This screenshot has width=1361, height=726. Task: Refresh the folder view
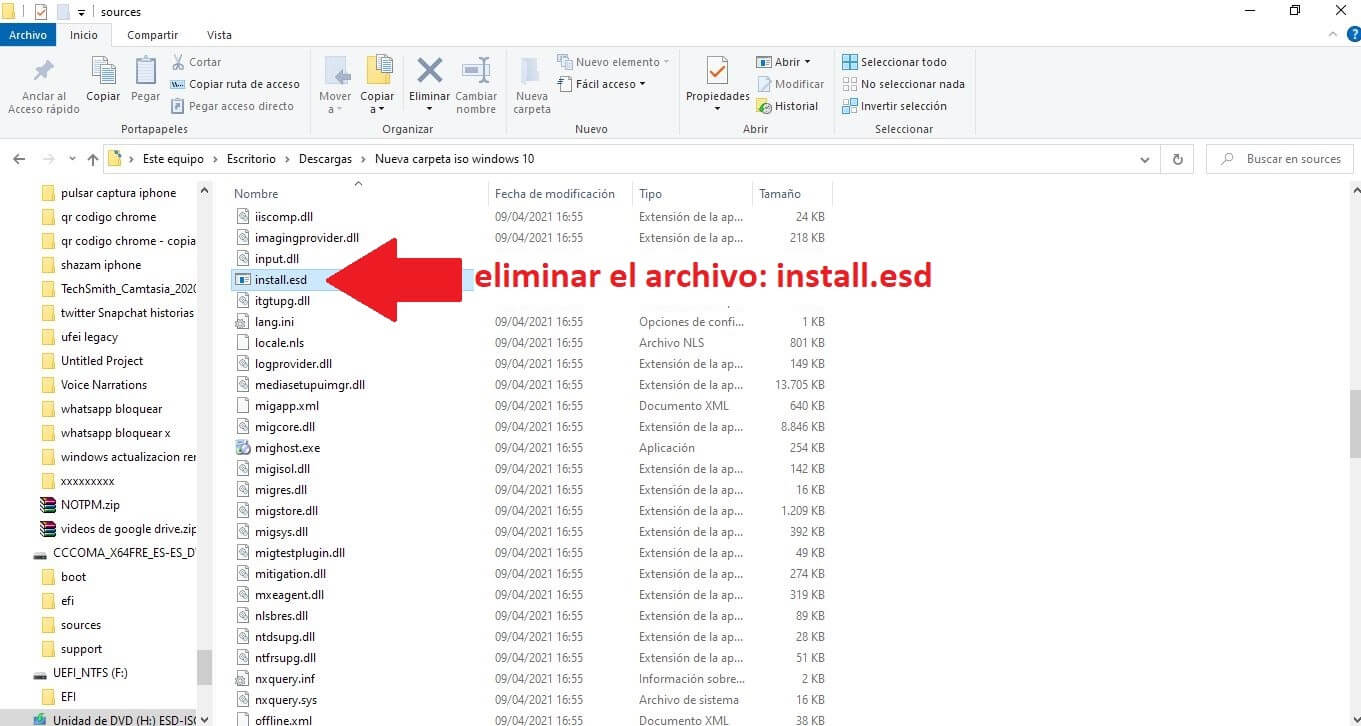click(x=1177, y=159)
